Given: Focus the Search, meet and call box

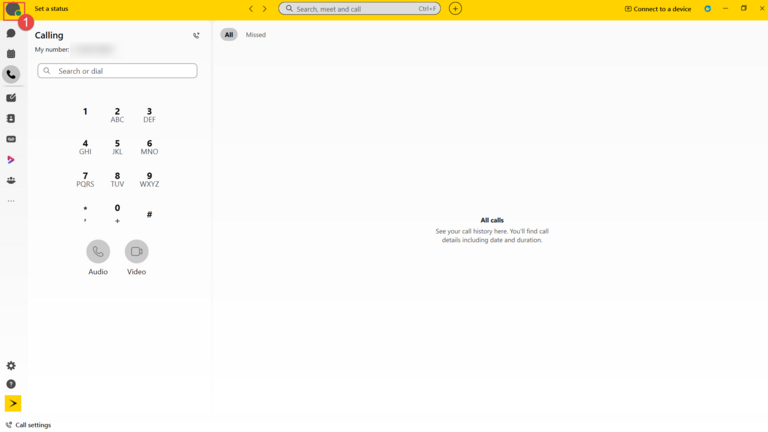Looking at the screenshot, I should click(x=360, y=9).
